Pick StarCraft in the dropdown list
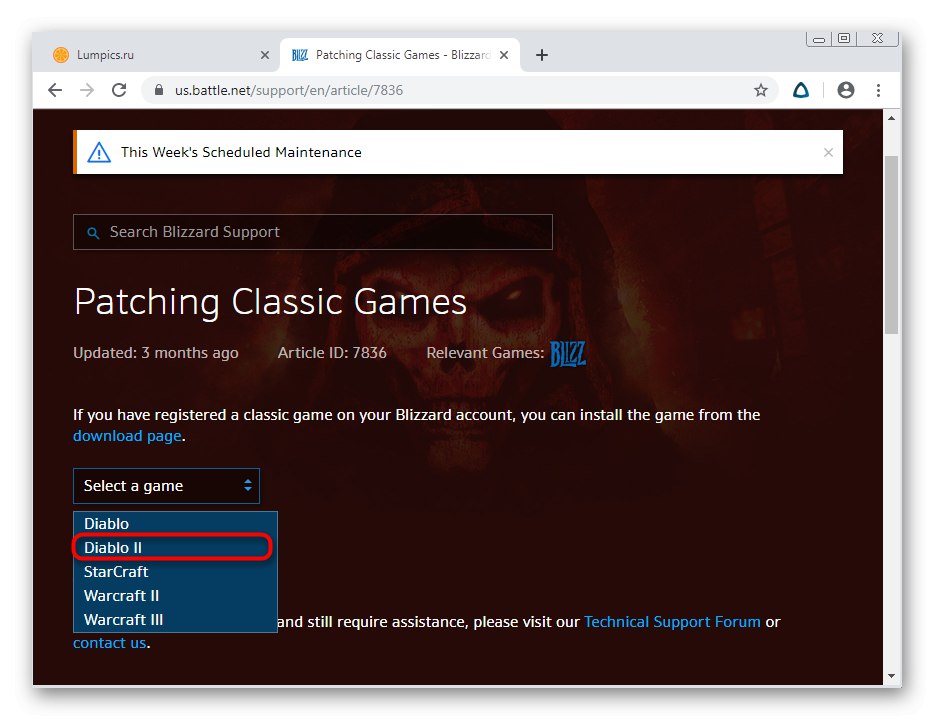The width and height of the screenshot is (934, 720). click(x=175, y=572)
